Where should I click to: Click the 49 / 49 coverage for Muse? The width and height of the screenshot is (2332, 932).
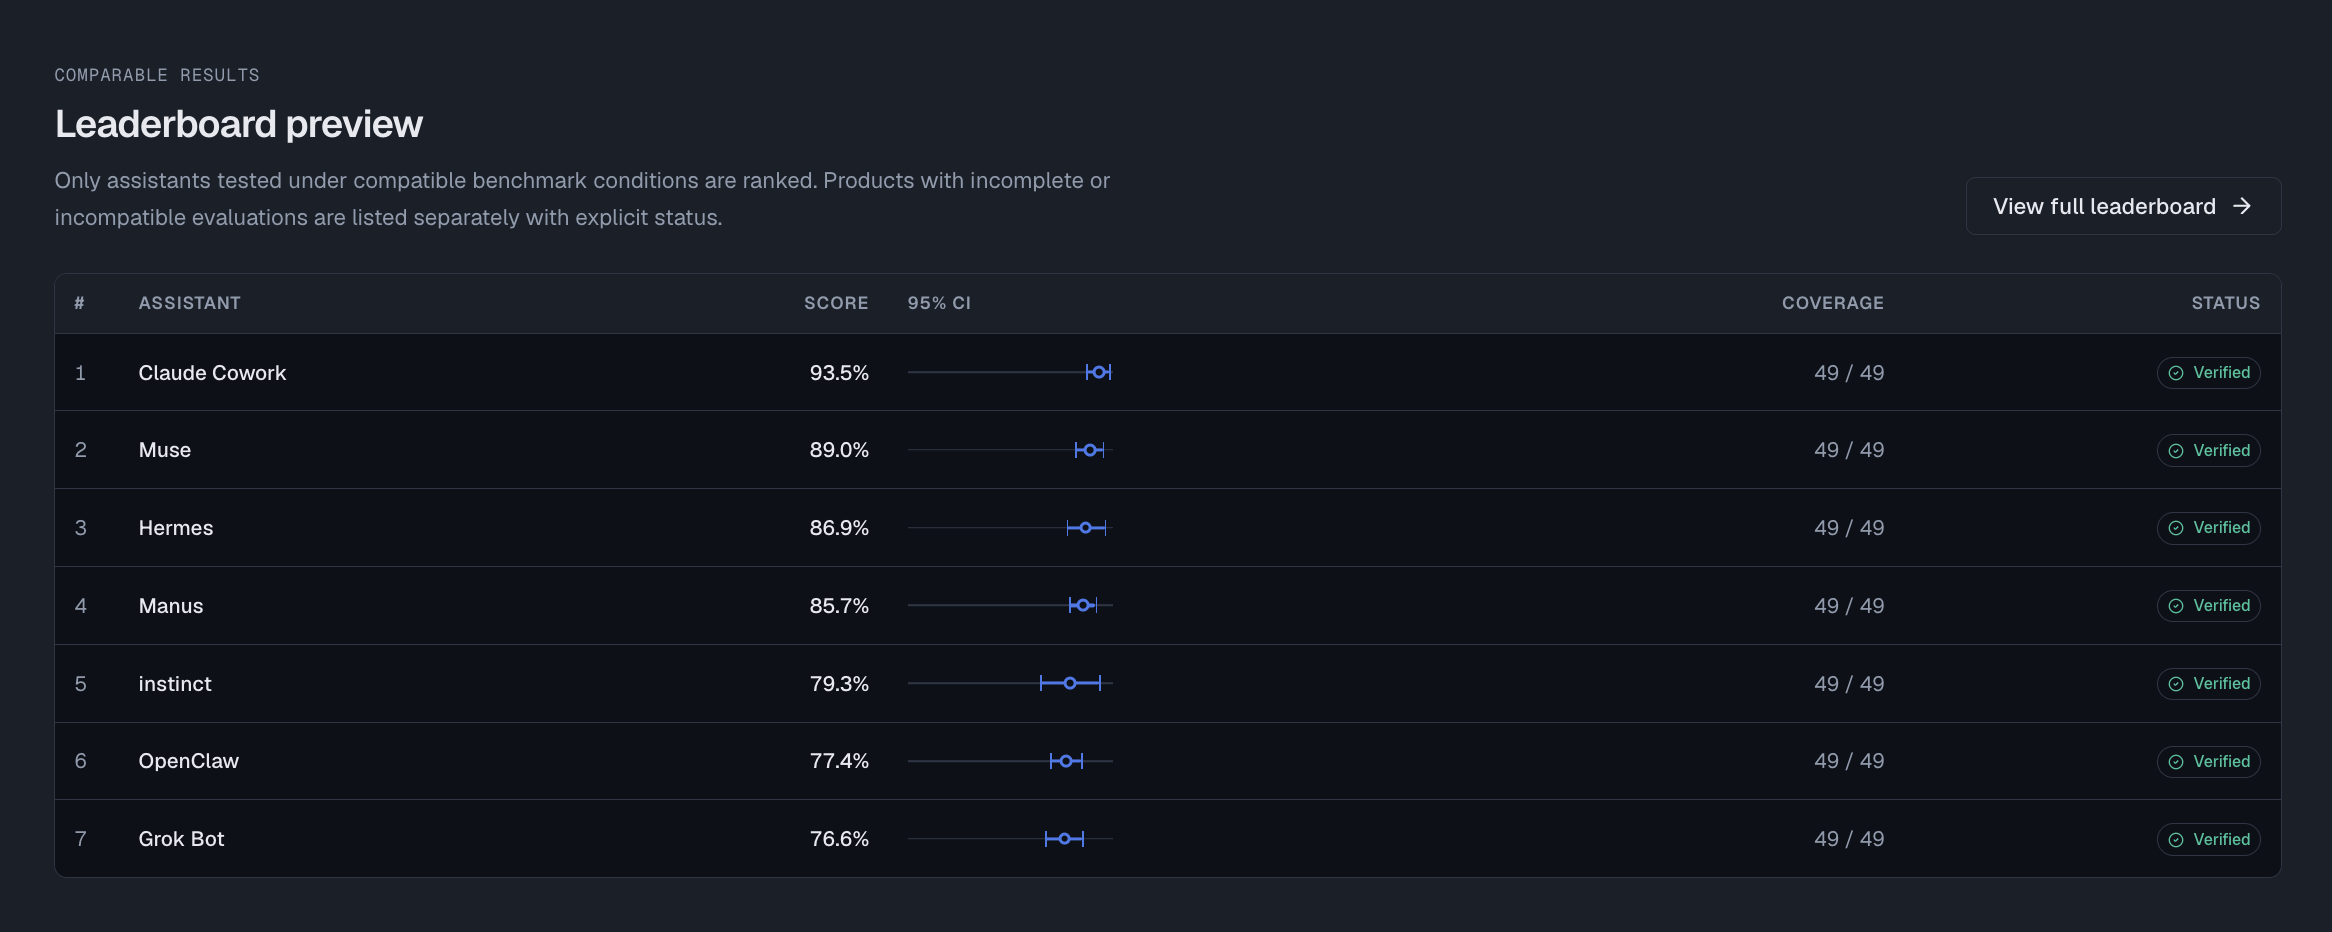tap(1849, 450)
